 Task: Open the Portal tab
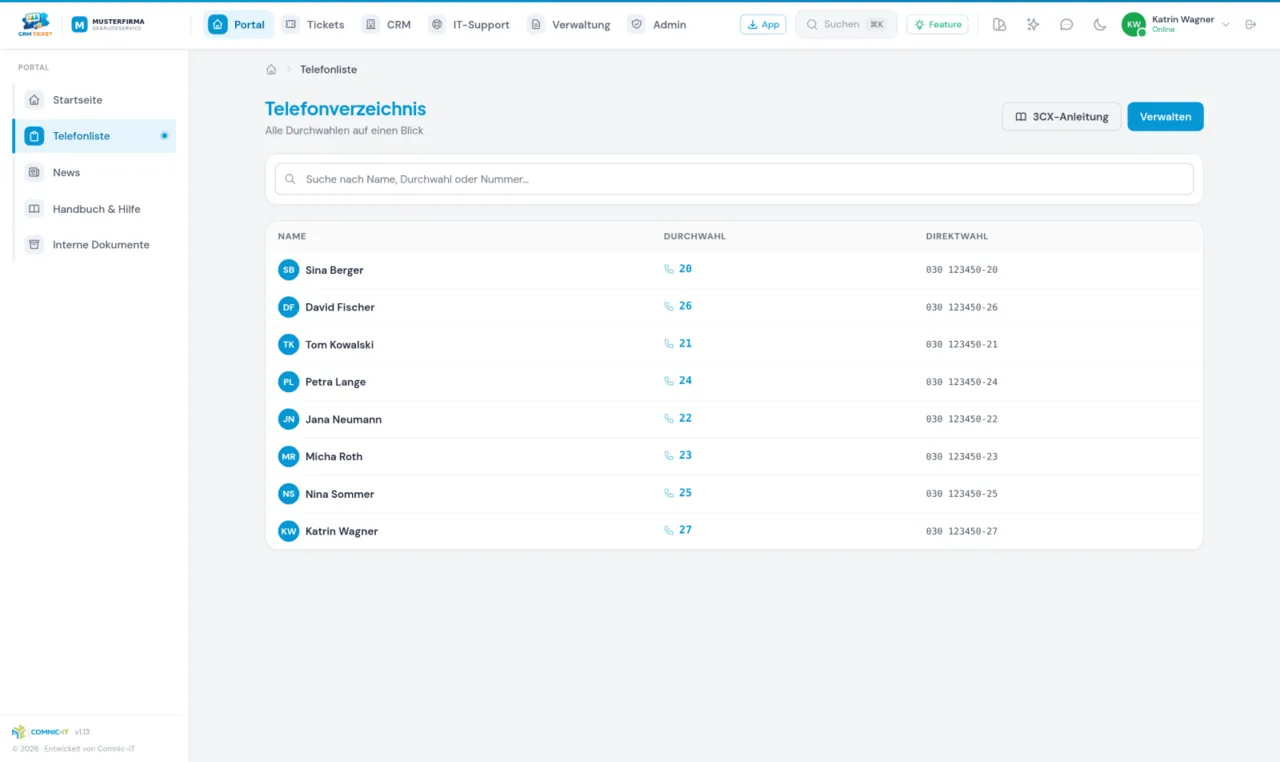[238, 24]
